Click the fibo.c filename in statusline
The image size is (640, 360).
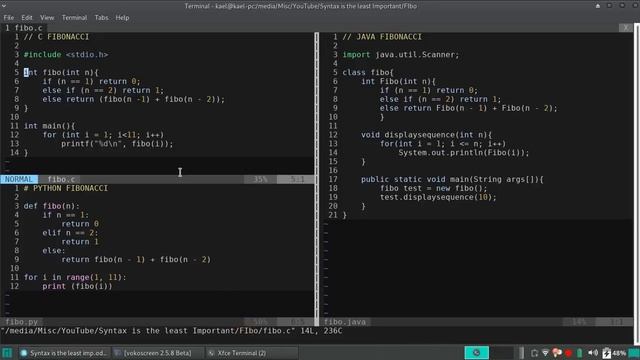pyautogui.click(x=61, y=179)
